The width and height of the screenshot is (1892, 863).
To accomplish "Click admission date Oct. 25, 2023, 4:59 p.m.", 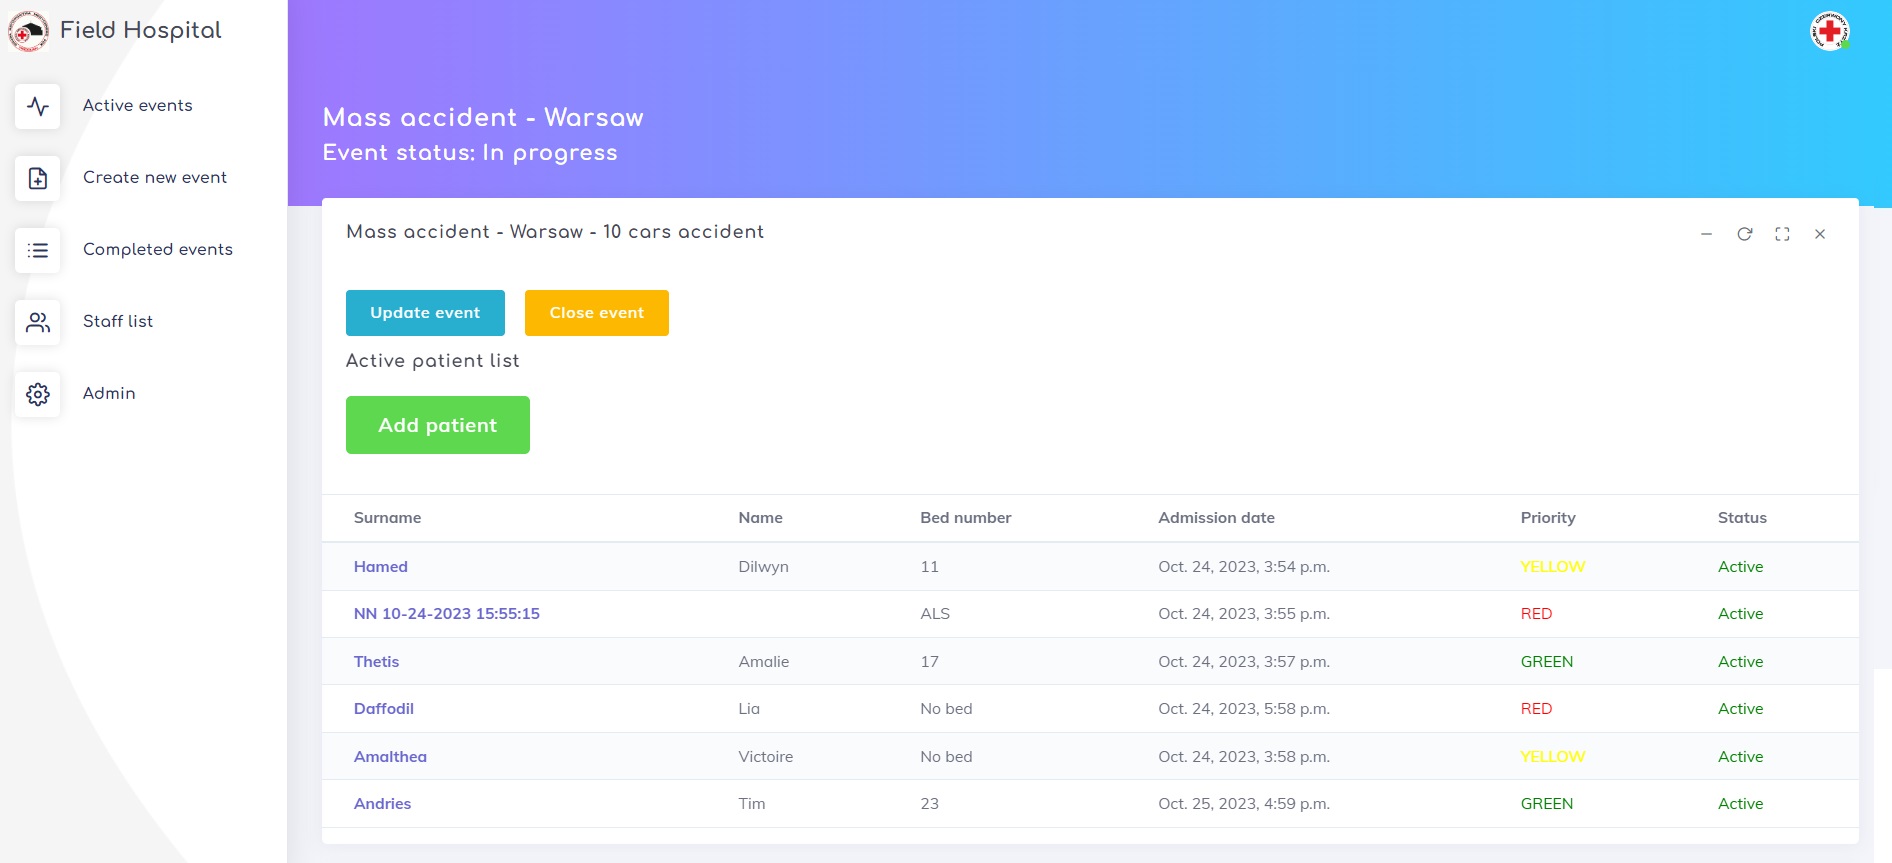I will [x=1244, y=804].
